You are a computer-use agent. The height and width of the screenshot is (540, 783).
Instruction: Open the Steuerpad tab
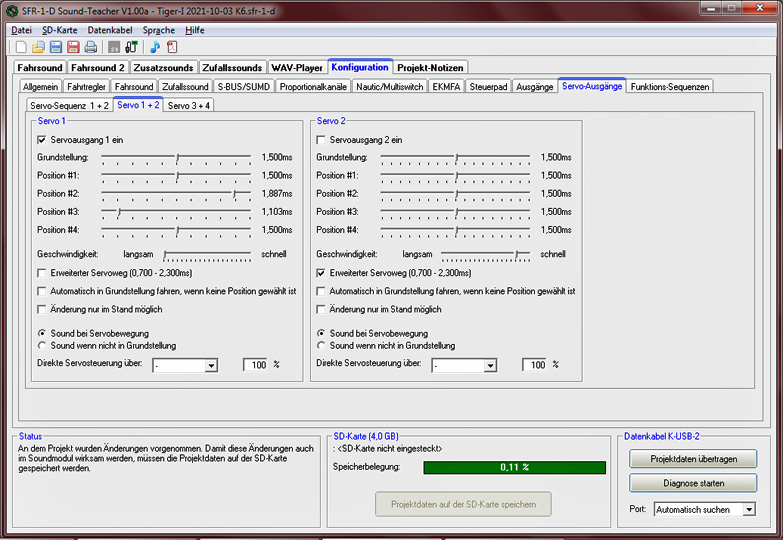488,86
